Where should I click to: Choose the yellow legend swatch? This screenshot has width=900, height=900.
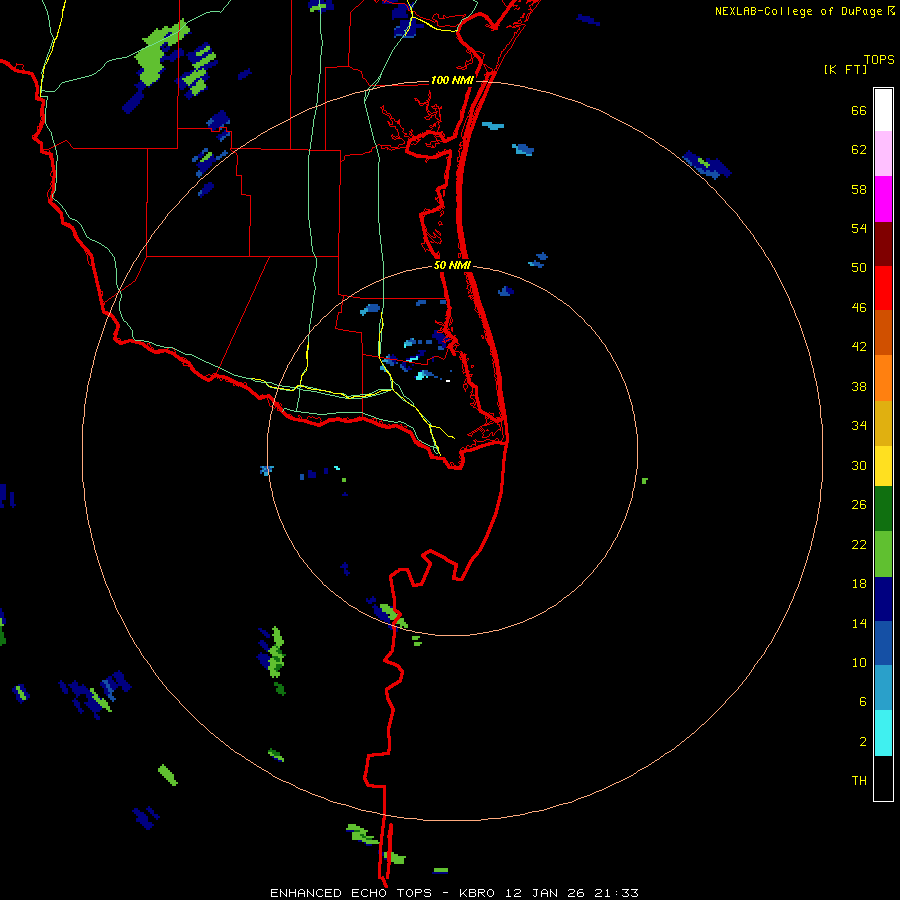(x=883, y=466)
